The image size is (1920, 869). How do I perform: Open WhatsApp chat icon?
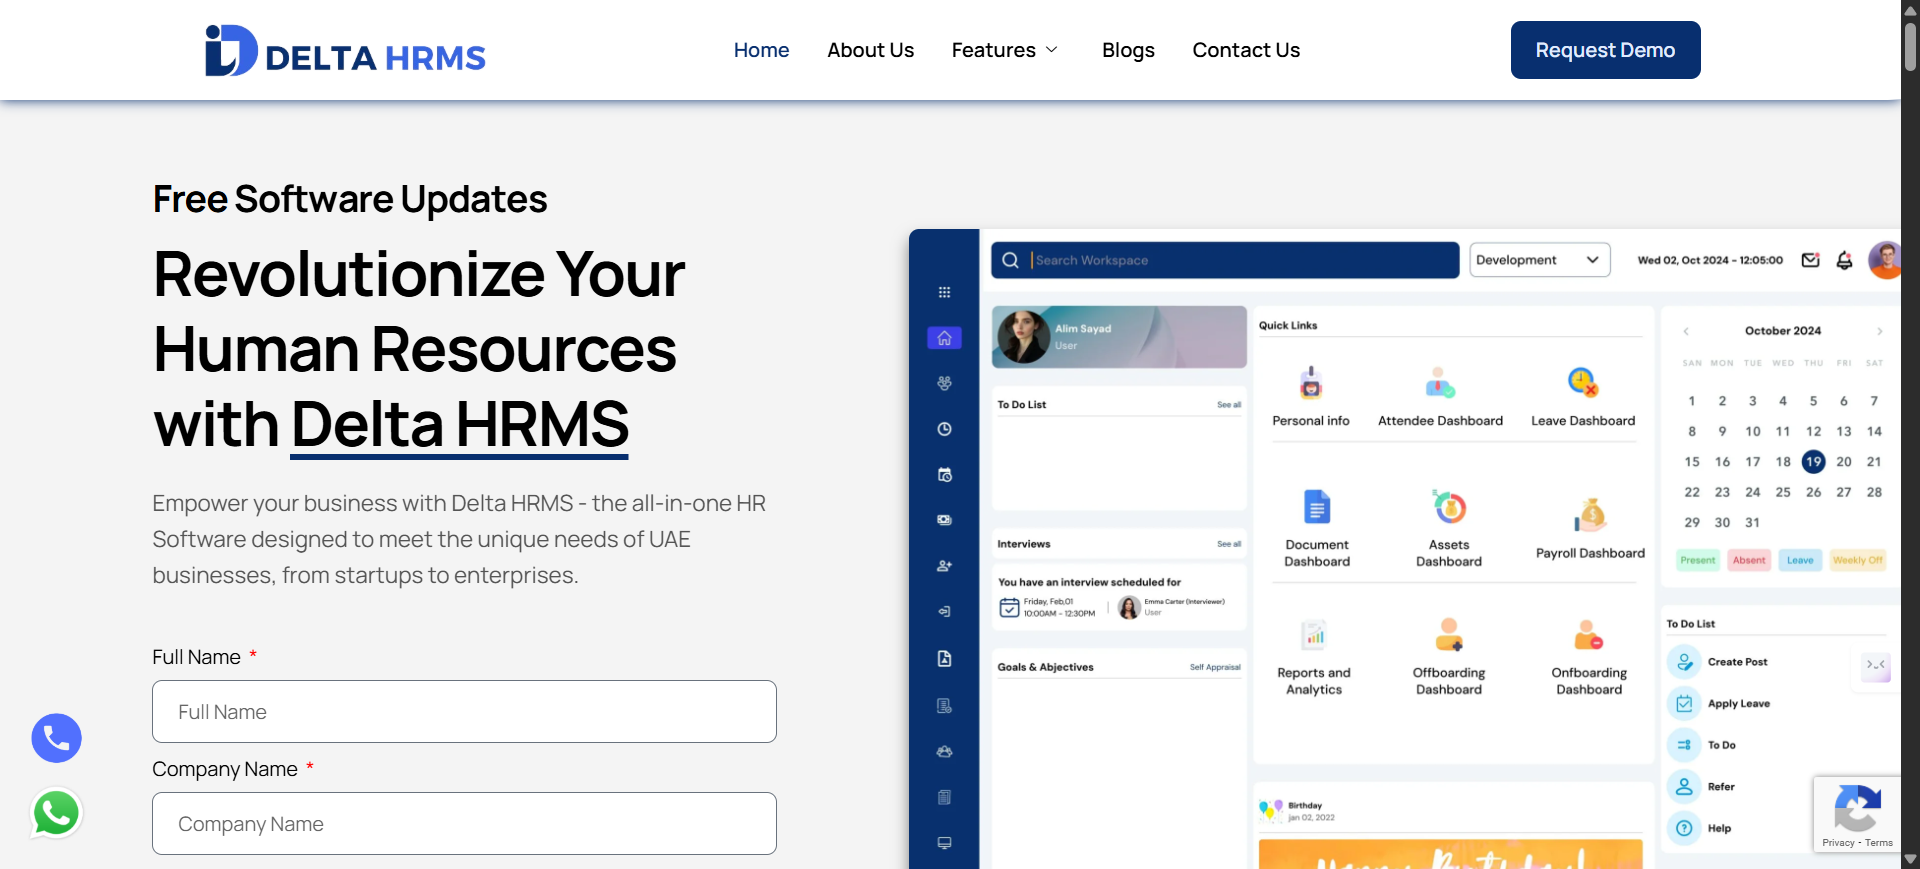point(56,813)
